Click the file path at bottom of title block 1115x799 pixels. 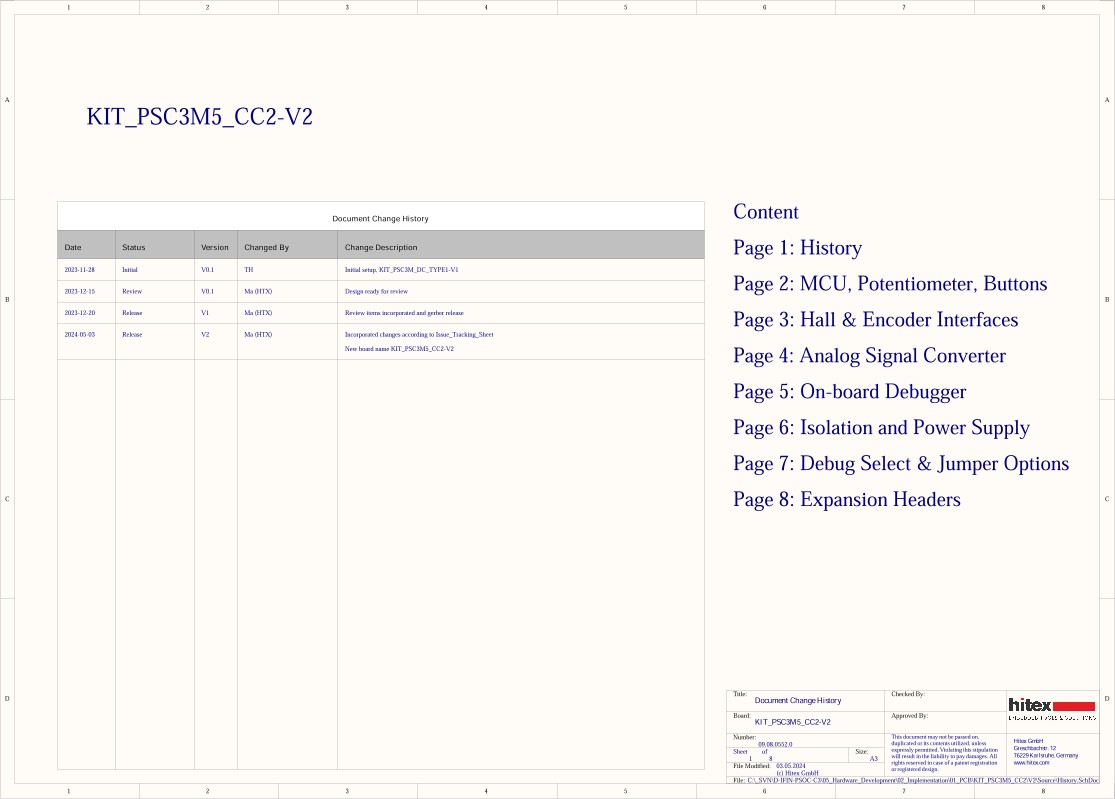[915, 779]
